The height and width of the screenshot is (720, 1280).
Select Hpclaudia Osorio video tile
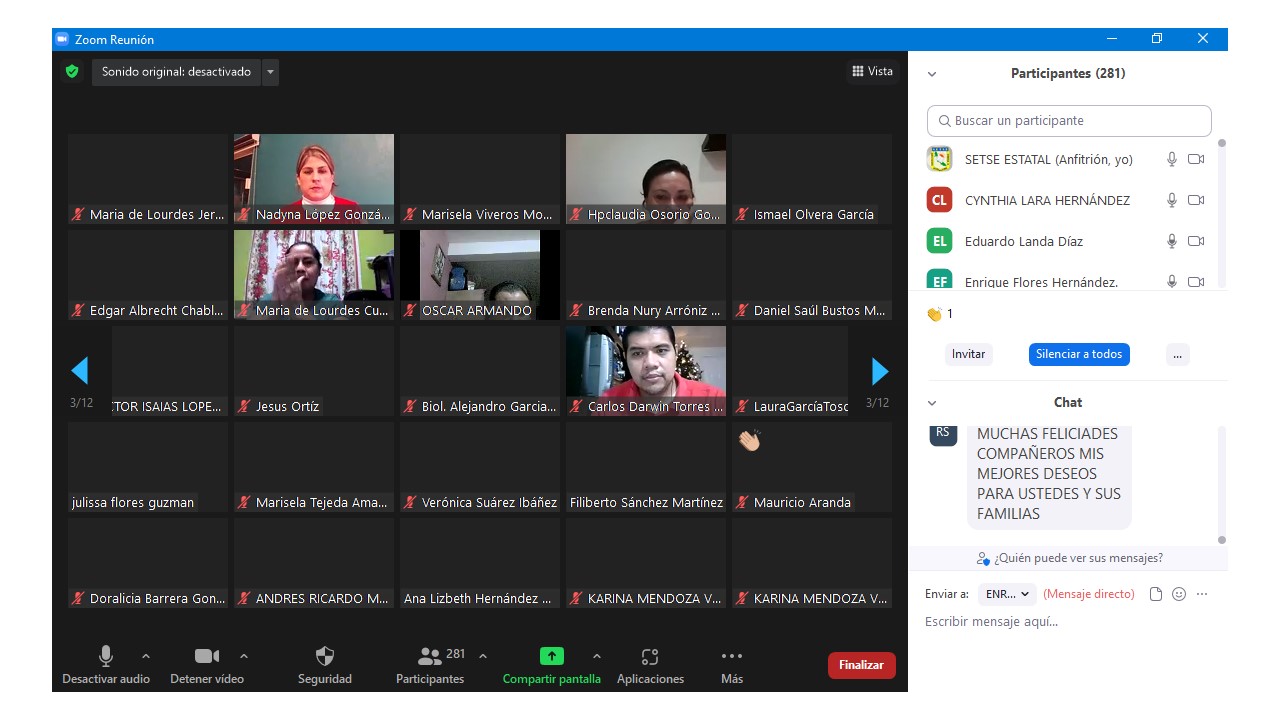coord(646,179)
